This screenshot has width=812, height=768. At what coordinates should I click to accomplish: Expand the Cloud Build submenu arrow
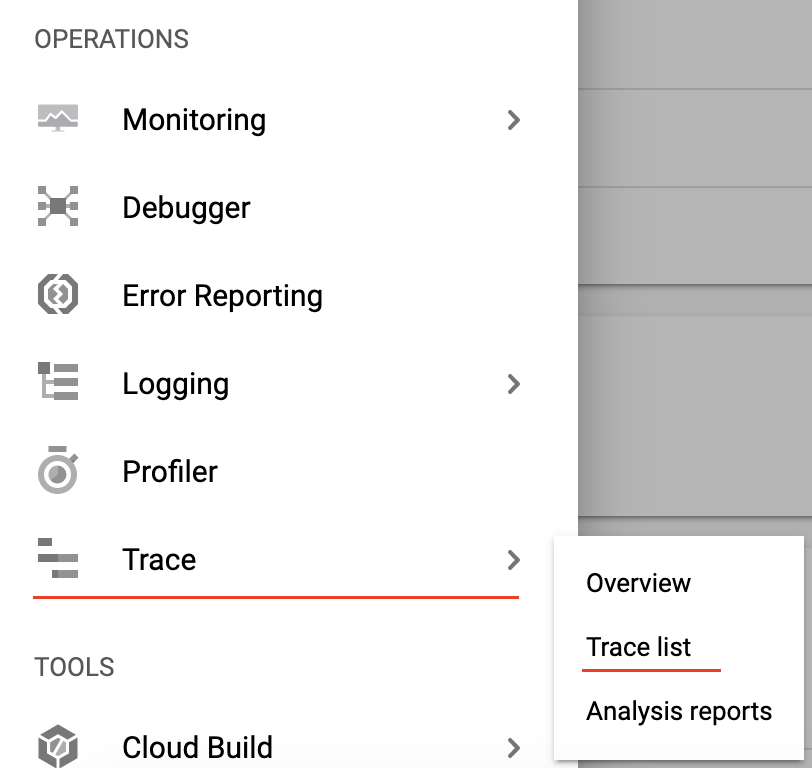click(513, 748)
